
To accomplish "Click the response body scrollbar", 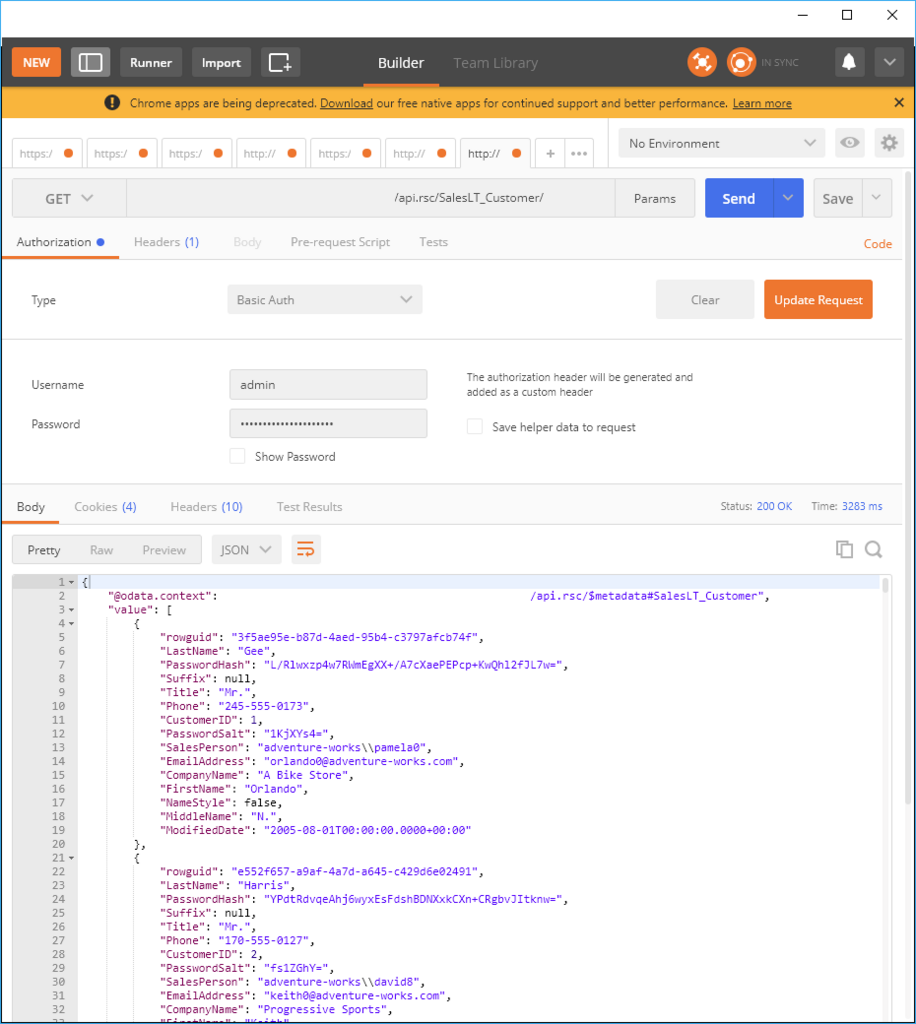I will click(x=885, y=584).
